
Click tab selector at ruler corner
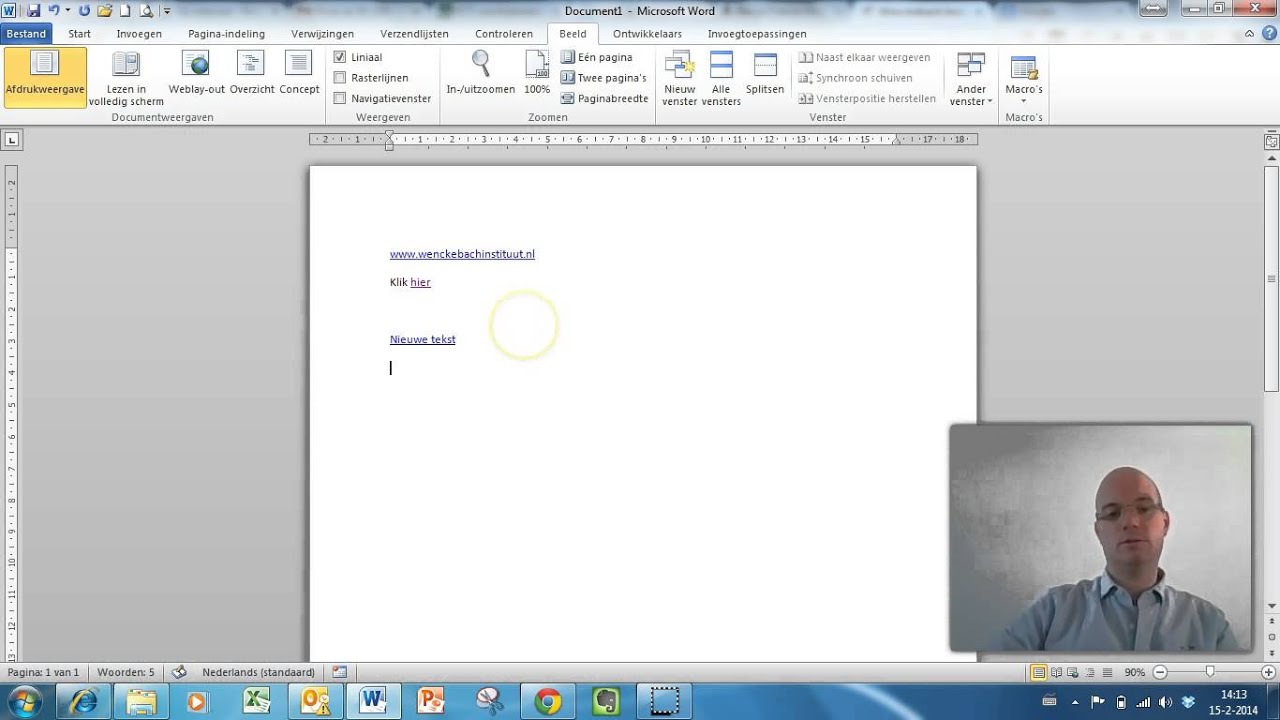point(11,140)
